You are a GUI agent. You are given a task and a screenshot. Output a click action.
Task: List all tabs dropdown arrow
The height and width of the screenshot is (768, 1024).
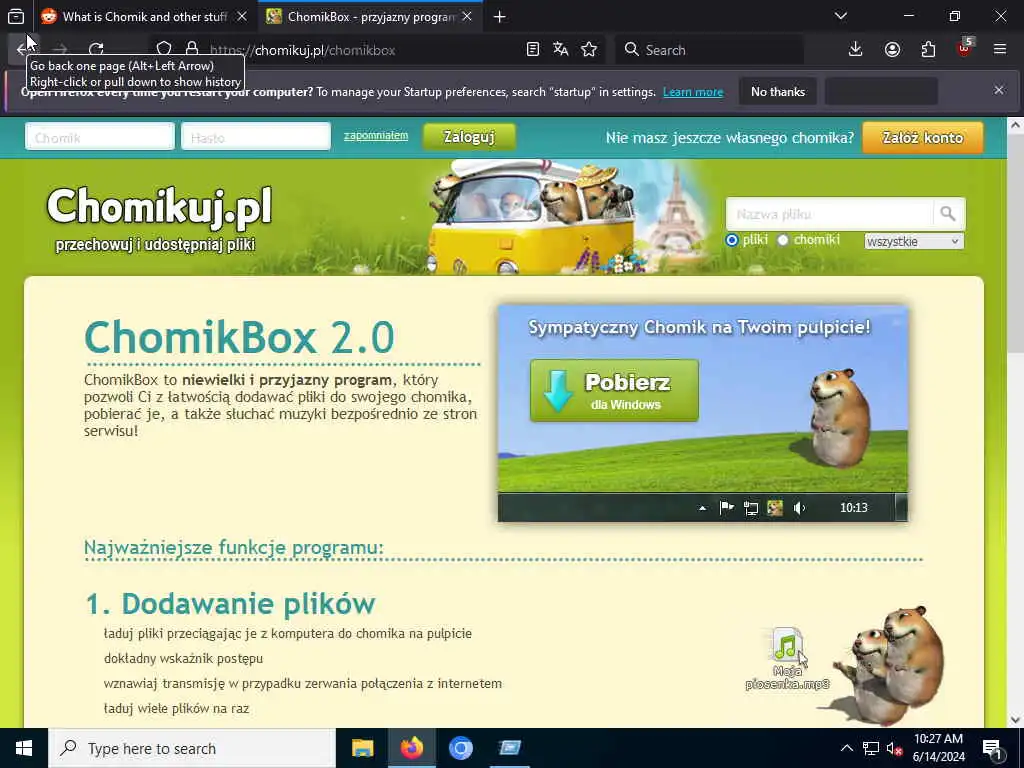841,16
